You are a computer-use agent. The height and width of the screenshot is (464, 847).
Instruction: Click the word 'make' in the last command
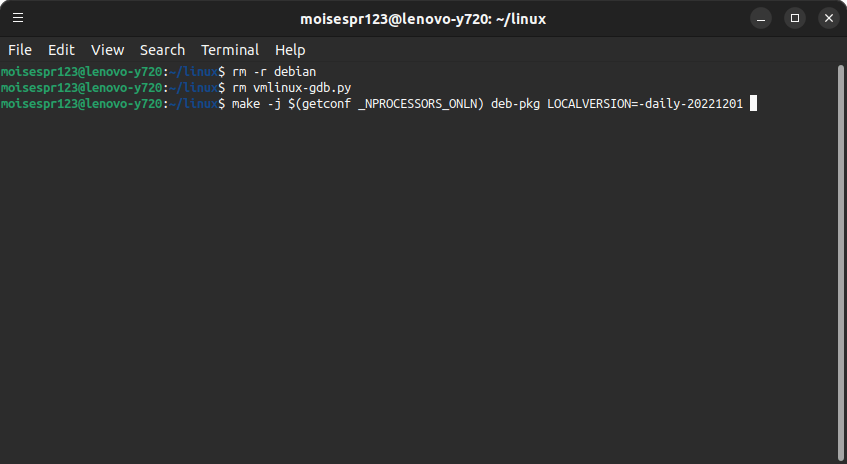pyautogui.click(x=246, y=104)
